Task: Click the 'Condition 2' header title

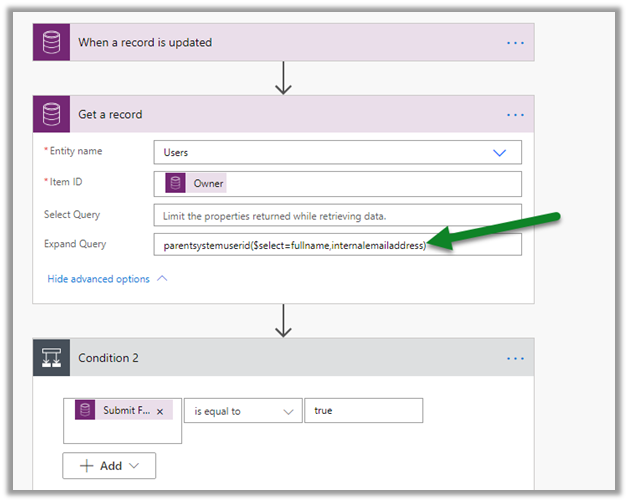Action: [110, 358]
